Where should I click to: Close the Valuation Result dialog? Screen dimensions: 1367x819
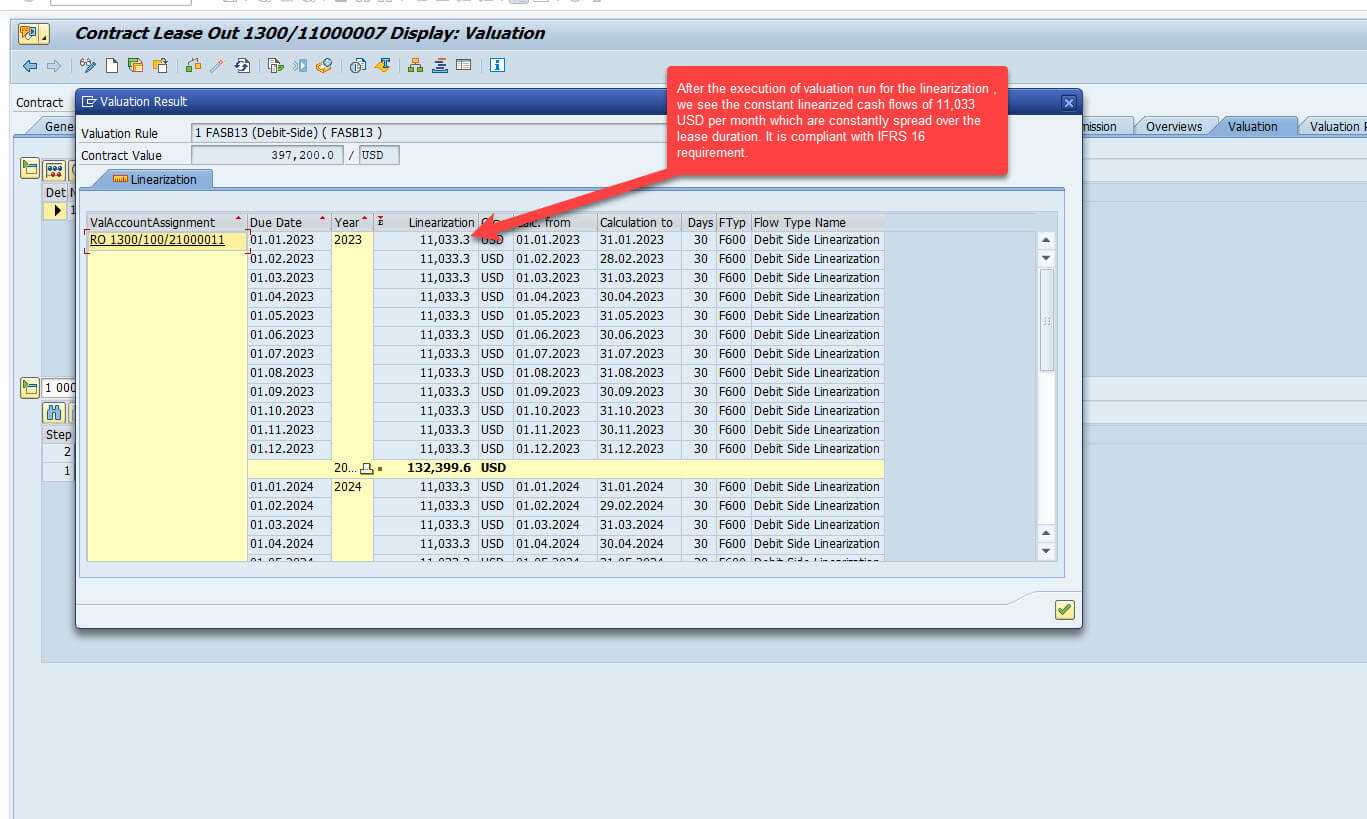1068,102
